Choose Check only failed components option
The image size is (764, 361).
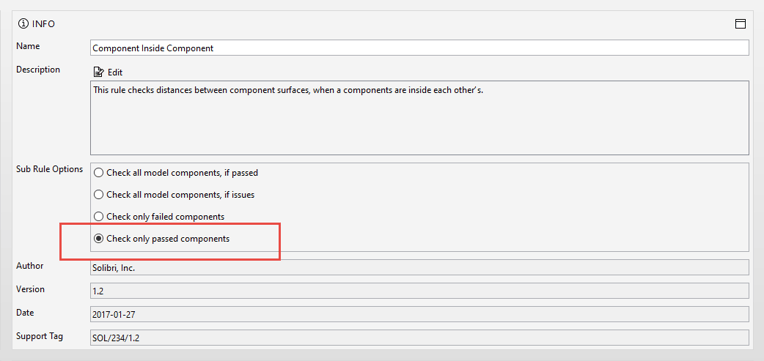click(159, 216)
